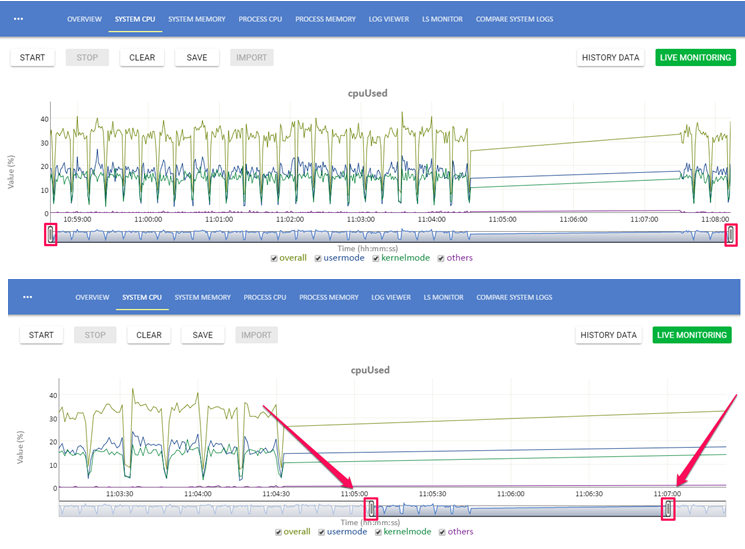Click the lower cpuUsed chart title
Viewport: 745px width, 549px height.
tap(370, 370)
